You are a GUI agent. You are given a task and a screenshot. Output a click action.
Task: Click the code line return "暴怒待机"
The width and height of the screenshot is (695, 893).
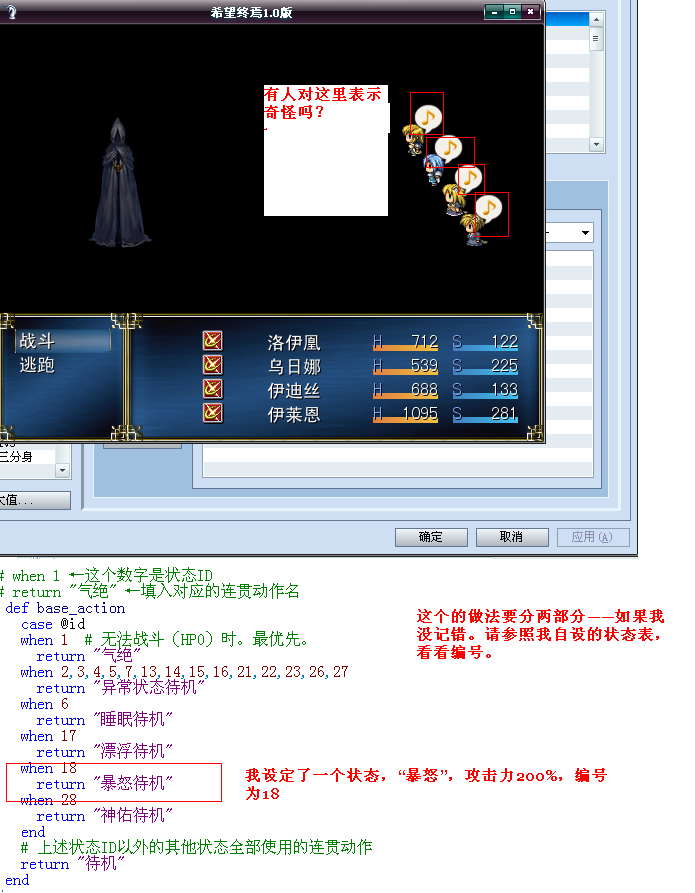[104, 784]
